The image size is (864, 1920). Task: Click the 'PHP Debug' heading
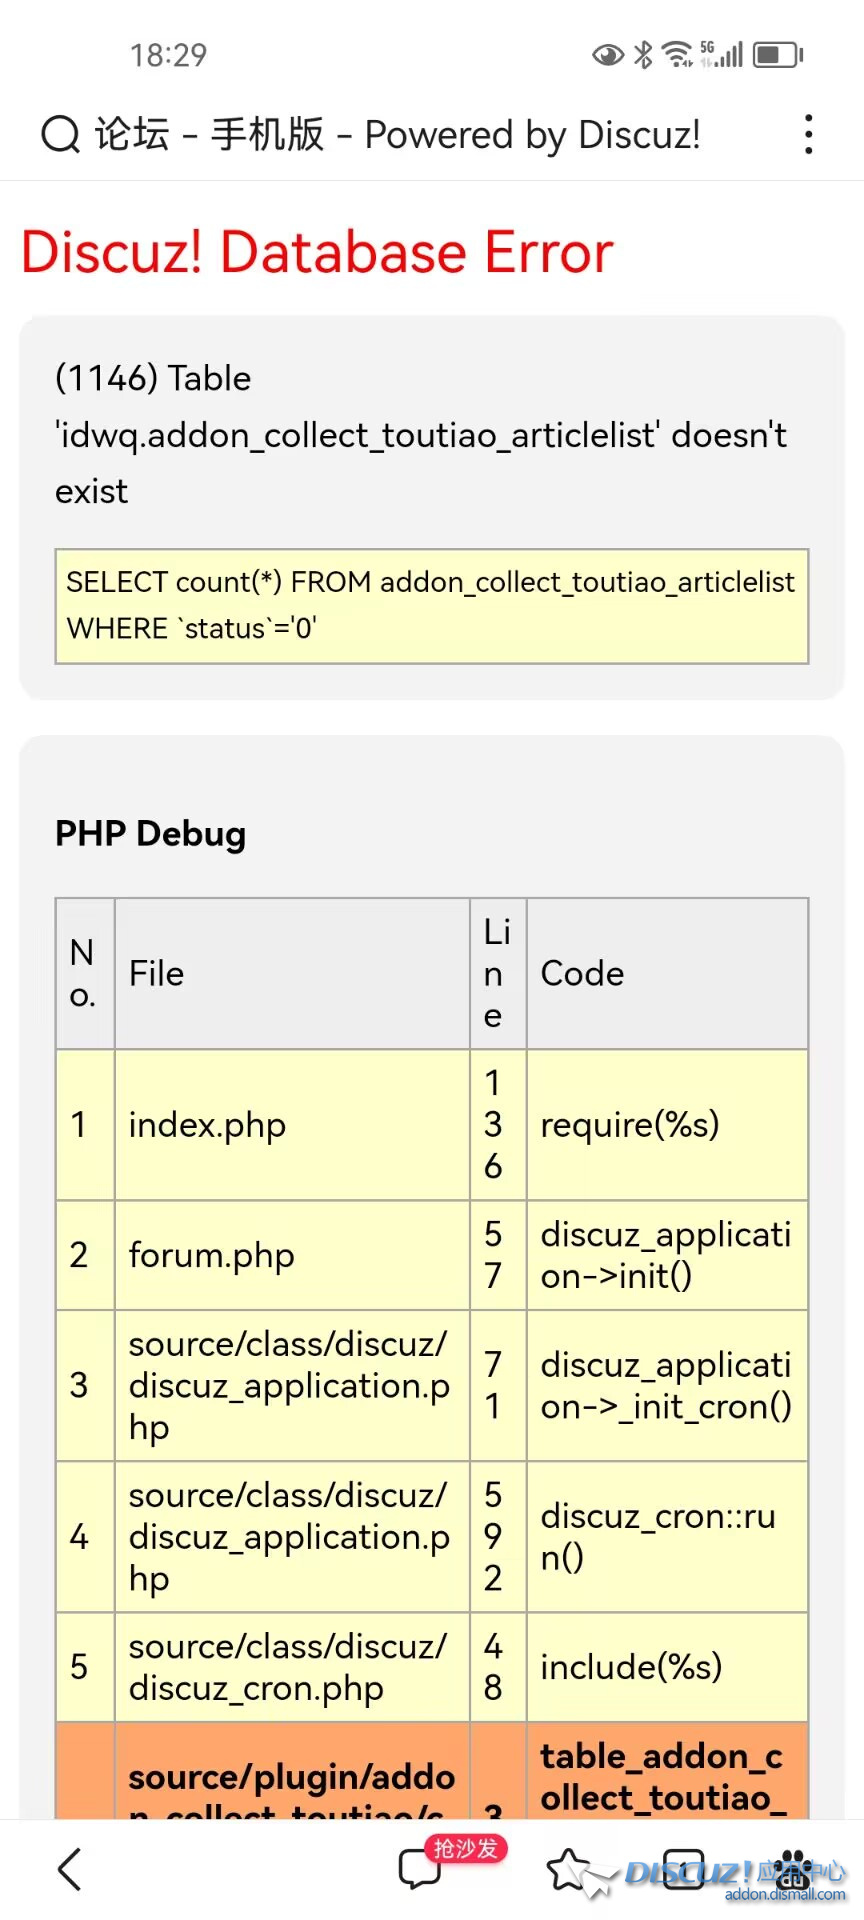point(150,833)
